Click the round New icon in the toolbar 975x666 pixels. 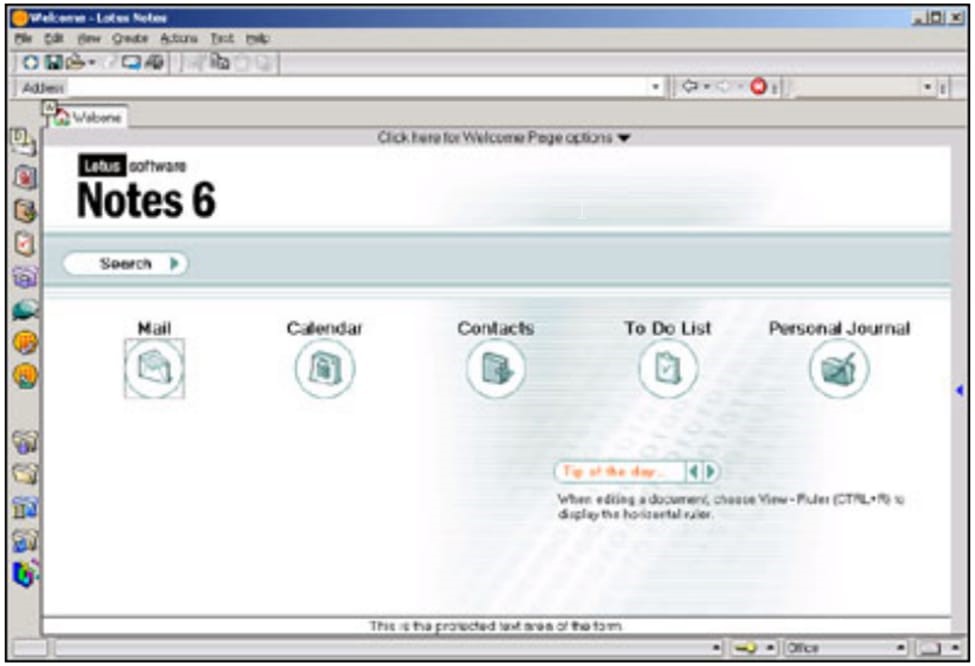pos(30,62)
